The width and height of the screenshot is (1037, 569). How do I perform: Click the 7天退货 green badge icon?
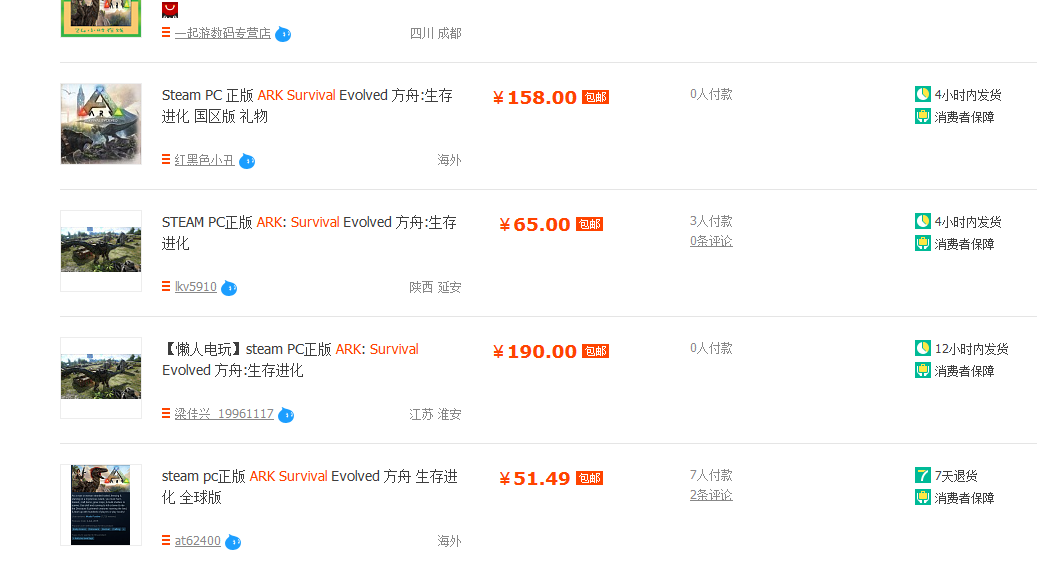point(923,475)
